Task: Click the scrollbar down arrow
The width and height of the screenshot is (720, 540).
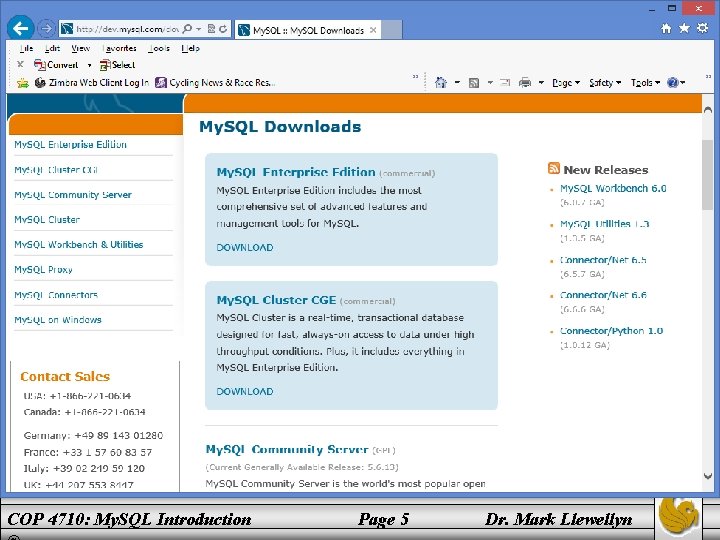Action: [708, 476]
